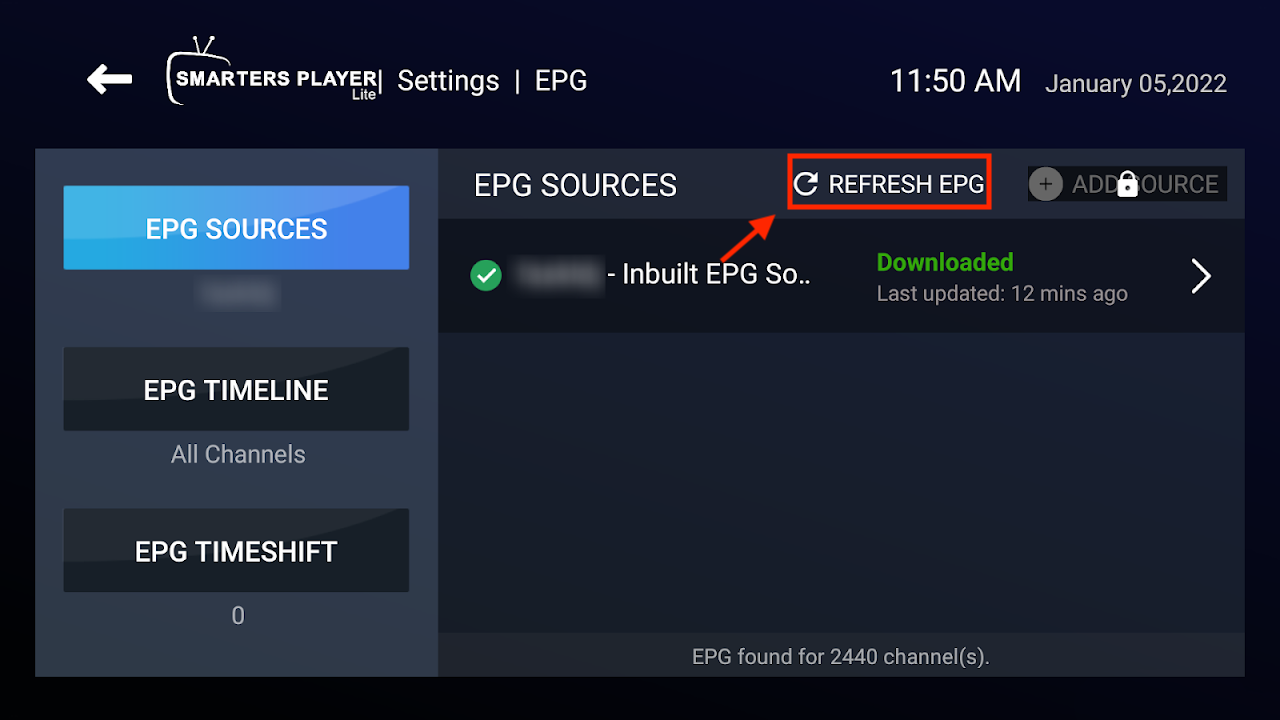Click the lock icon on Add Source
This screenshot has height=720, width=1280.
click(1127, 184)
